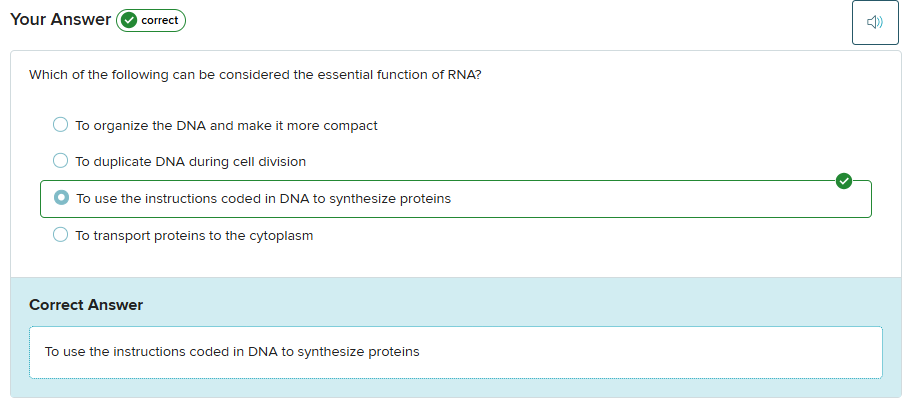Click the "Your Answer" heading
The width and height of the screenshot is (905, 401).
(x=60, y=20)
